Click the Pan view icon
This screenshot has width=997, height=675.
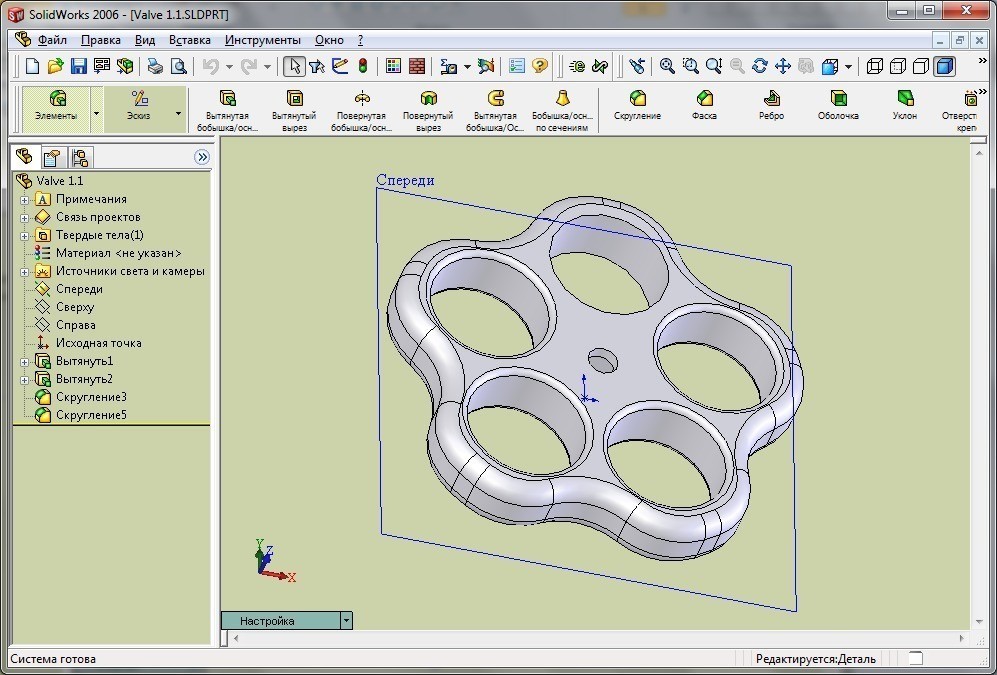[783, 66]
